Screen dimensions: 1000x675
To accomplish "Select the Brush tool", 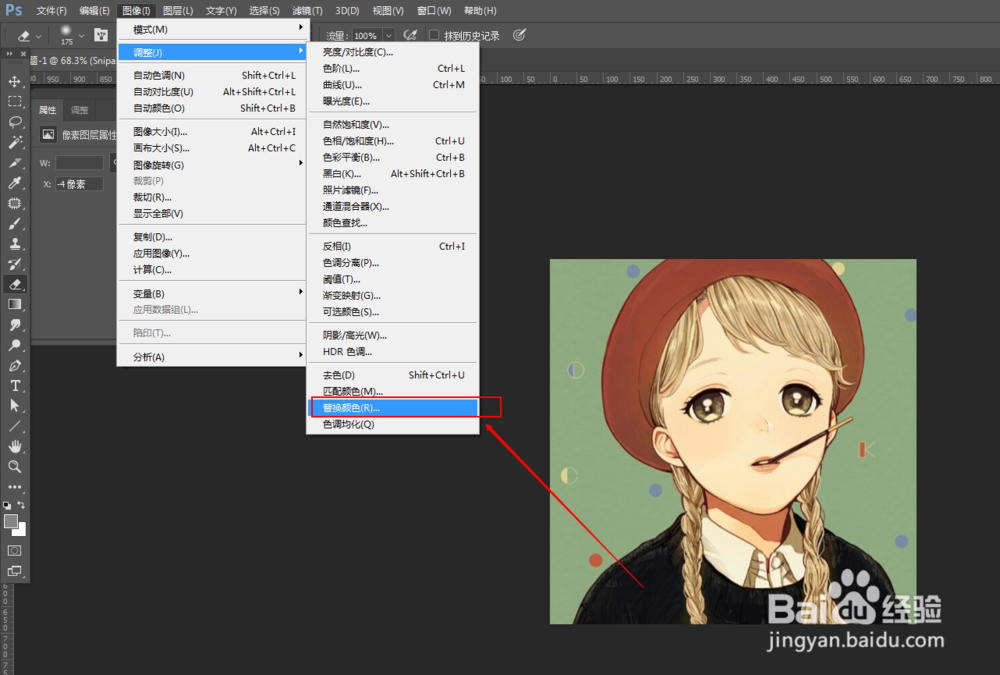I will click(x=14, y=224).
